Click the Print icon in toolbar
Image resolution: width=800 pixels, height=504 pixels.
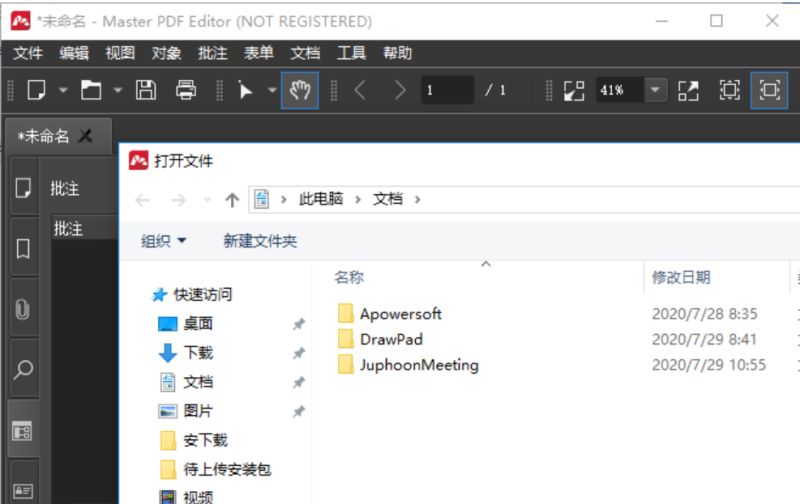186,90
